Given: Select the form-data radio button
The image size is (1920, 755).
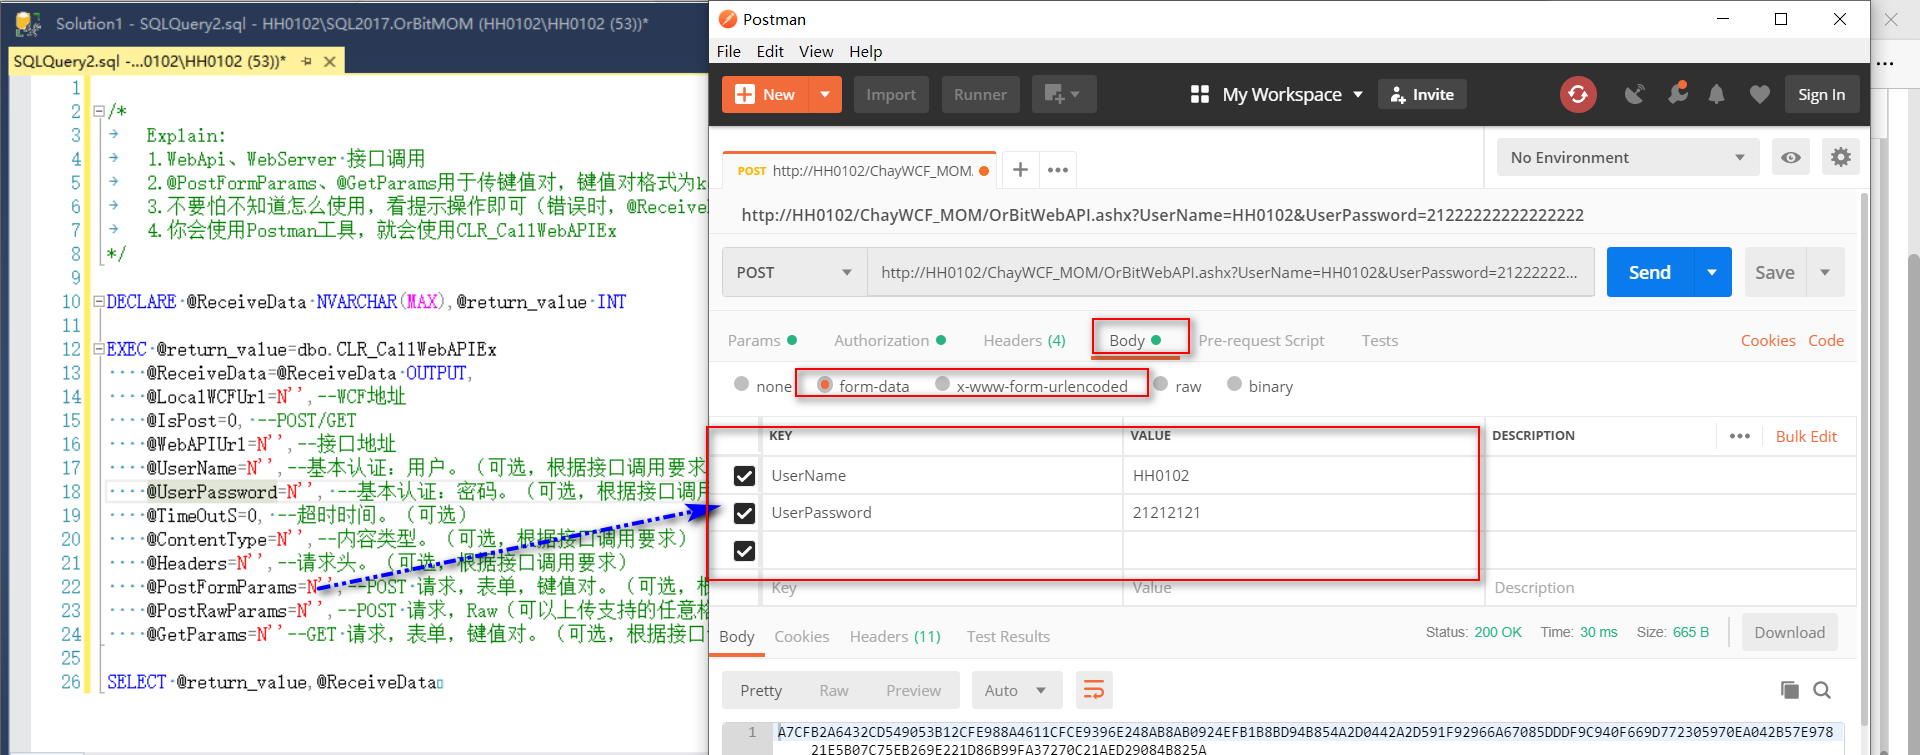Looking at the screenshot, I should coord(825,384).
